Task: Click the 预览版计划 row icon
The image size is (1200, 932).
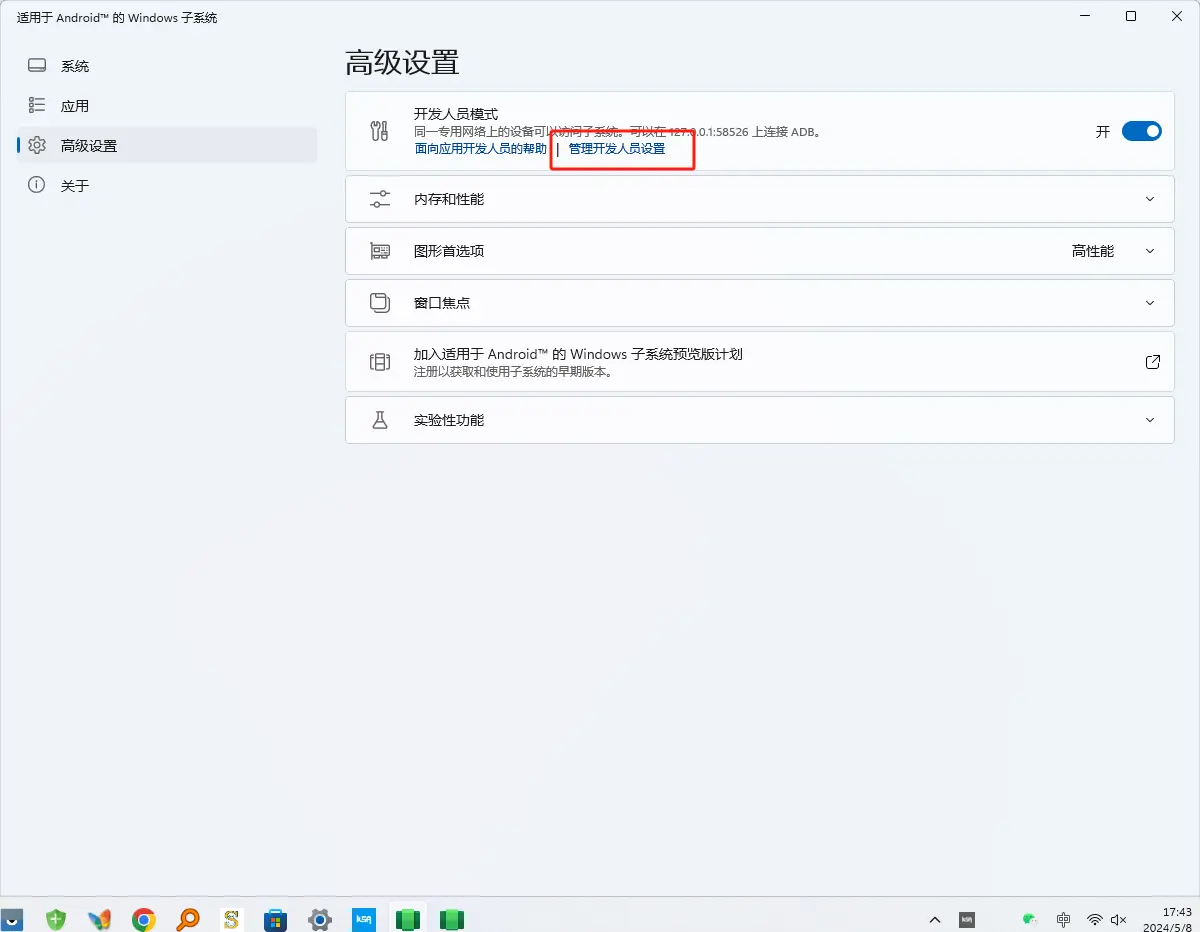Action: [380, 362]
